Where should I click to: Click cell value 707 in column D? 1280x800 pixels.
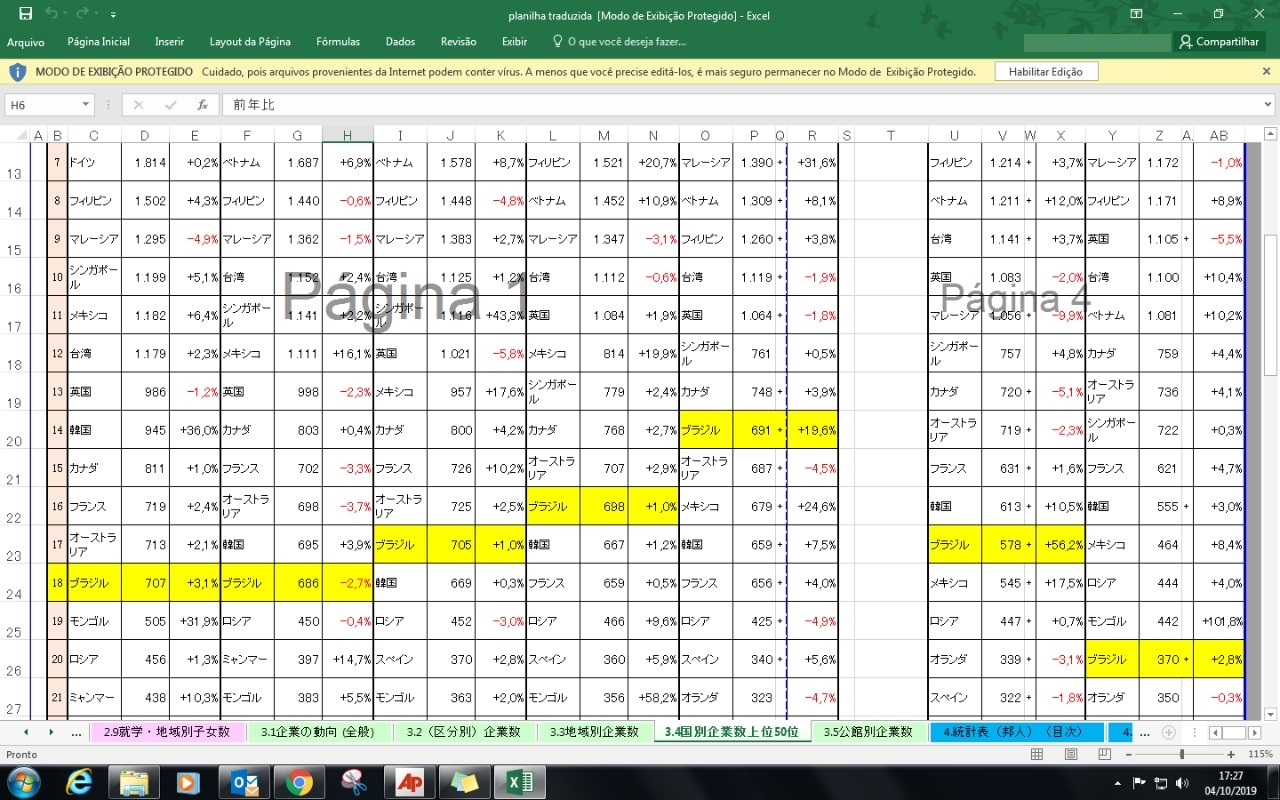[145, 582]
